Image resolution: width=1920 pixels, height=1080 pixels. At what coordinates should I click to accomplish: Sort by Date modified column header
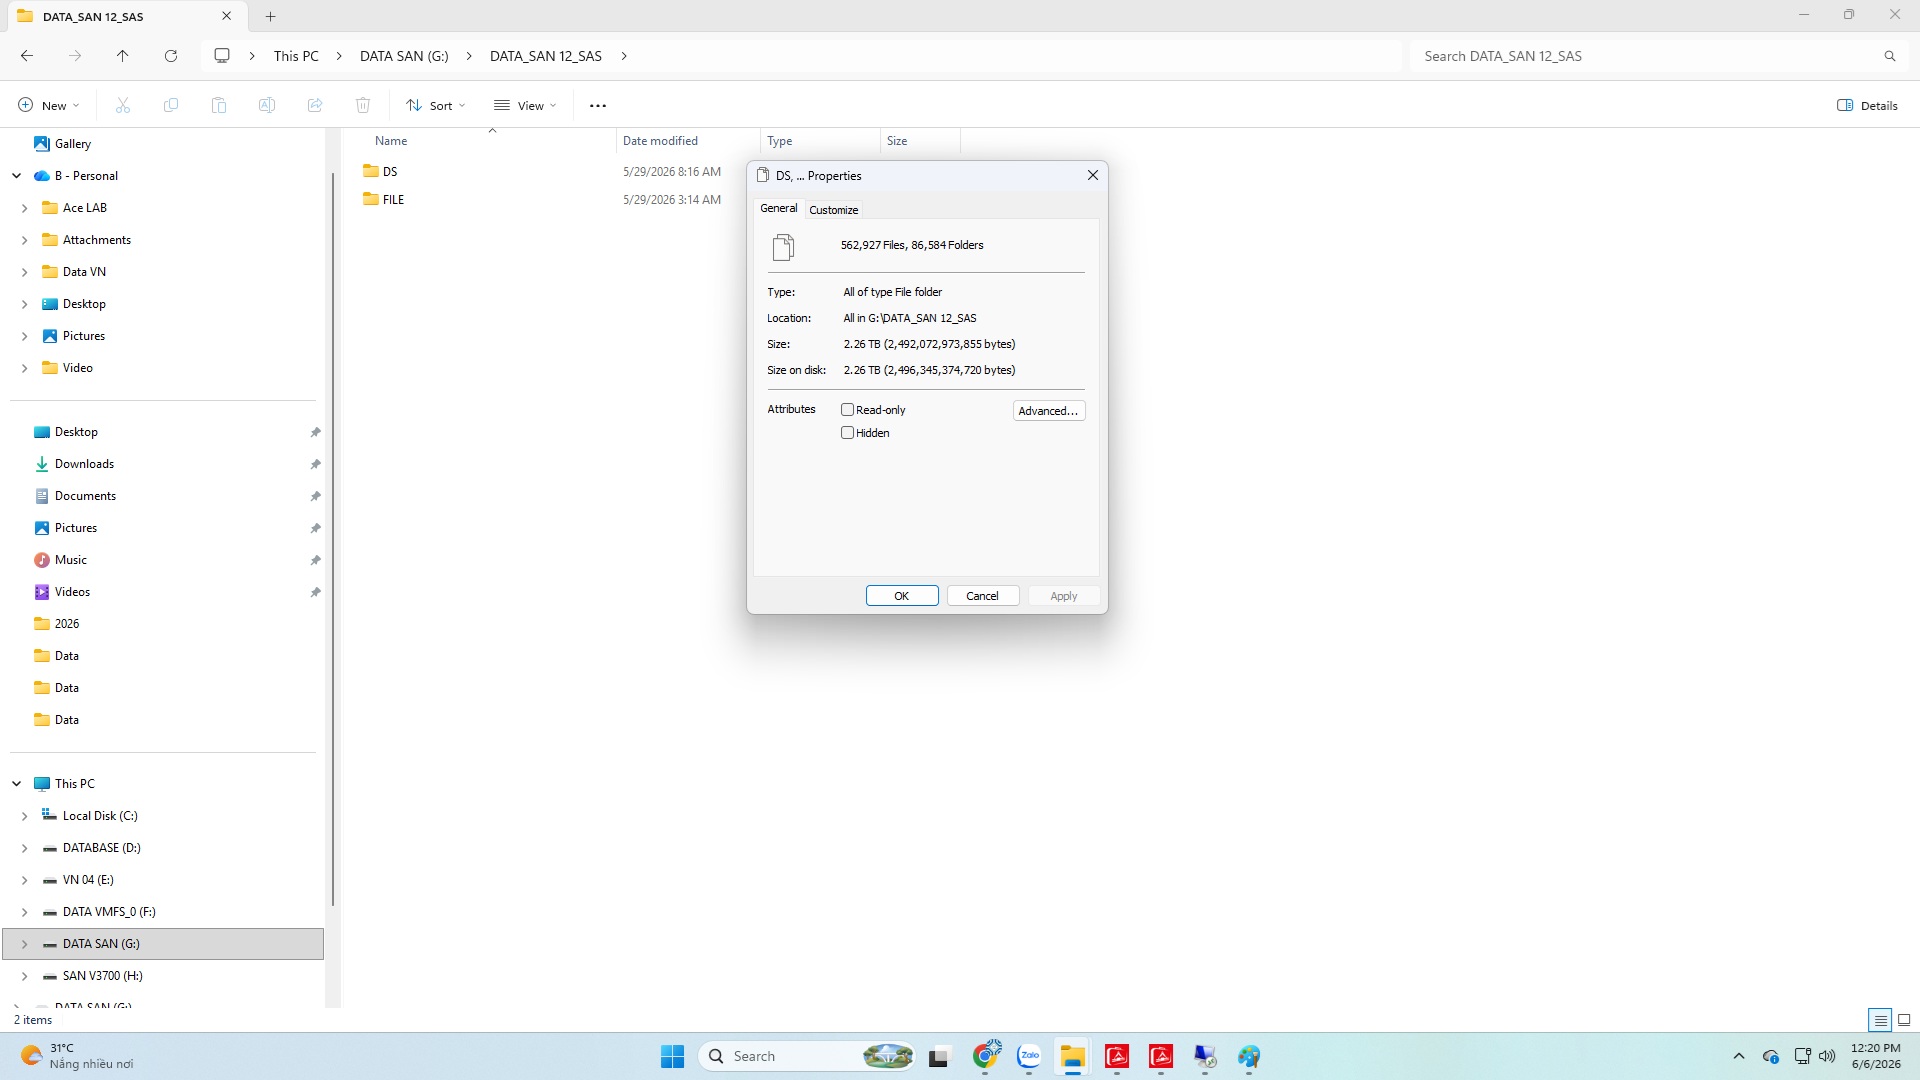click(x=687, y=141)
